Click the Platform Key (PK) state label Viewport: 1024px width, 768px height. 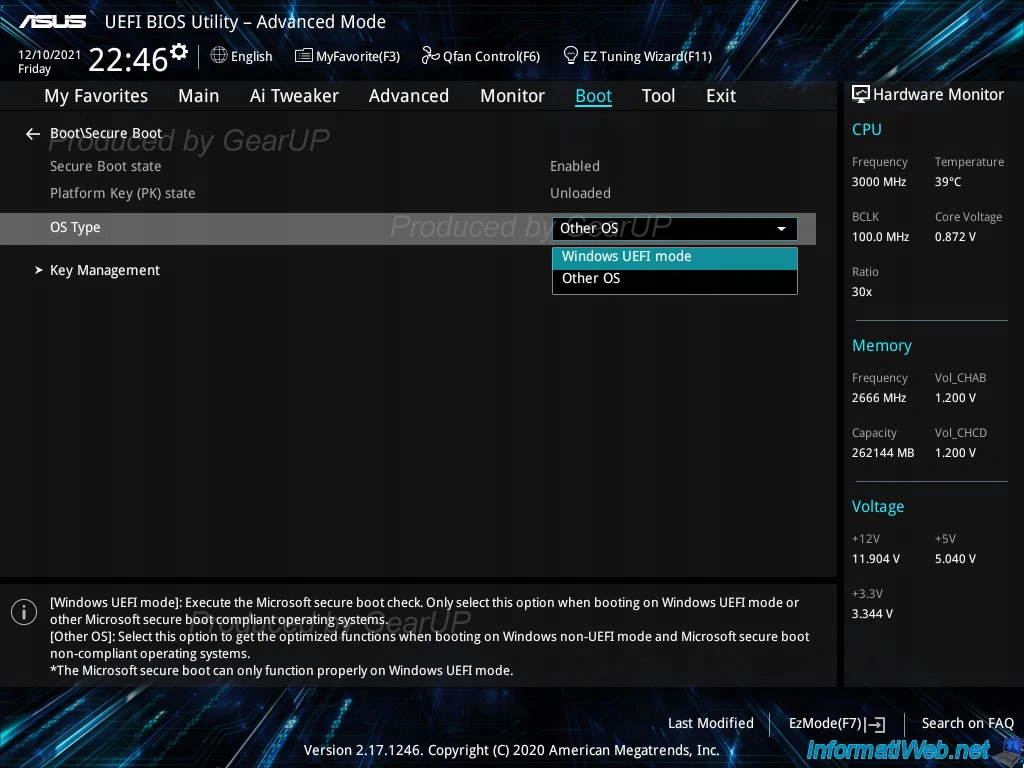coord(123,193)
